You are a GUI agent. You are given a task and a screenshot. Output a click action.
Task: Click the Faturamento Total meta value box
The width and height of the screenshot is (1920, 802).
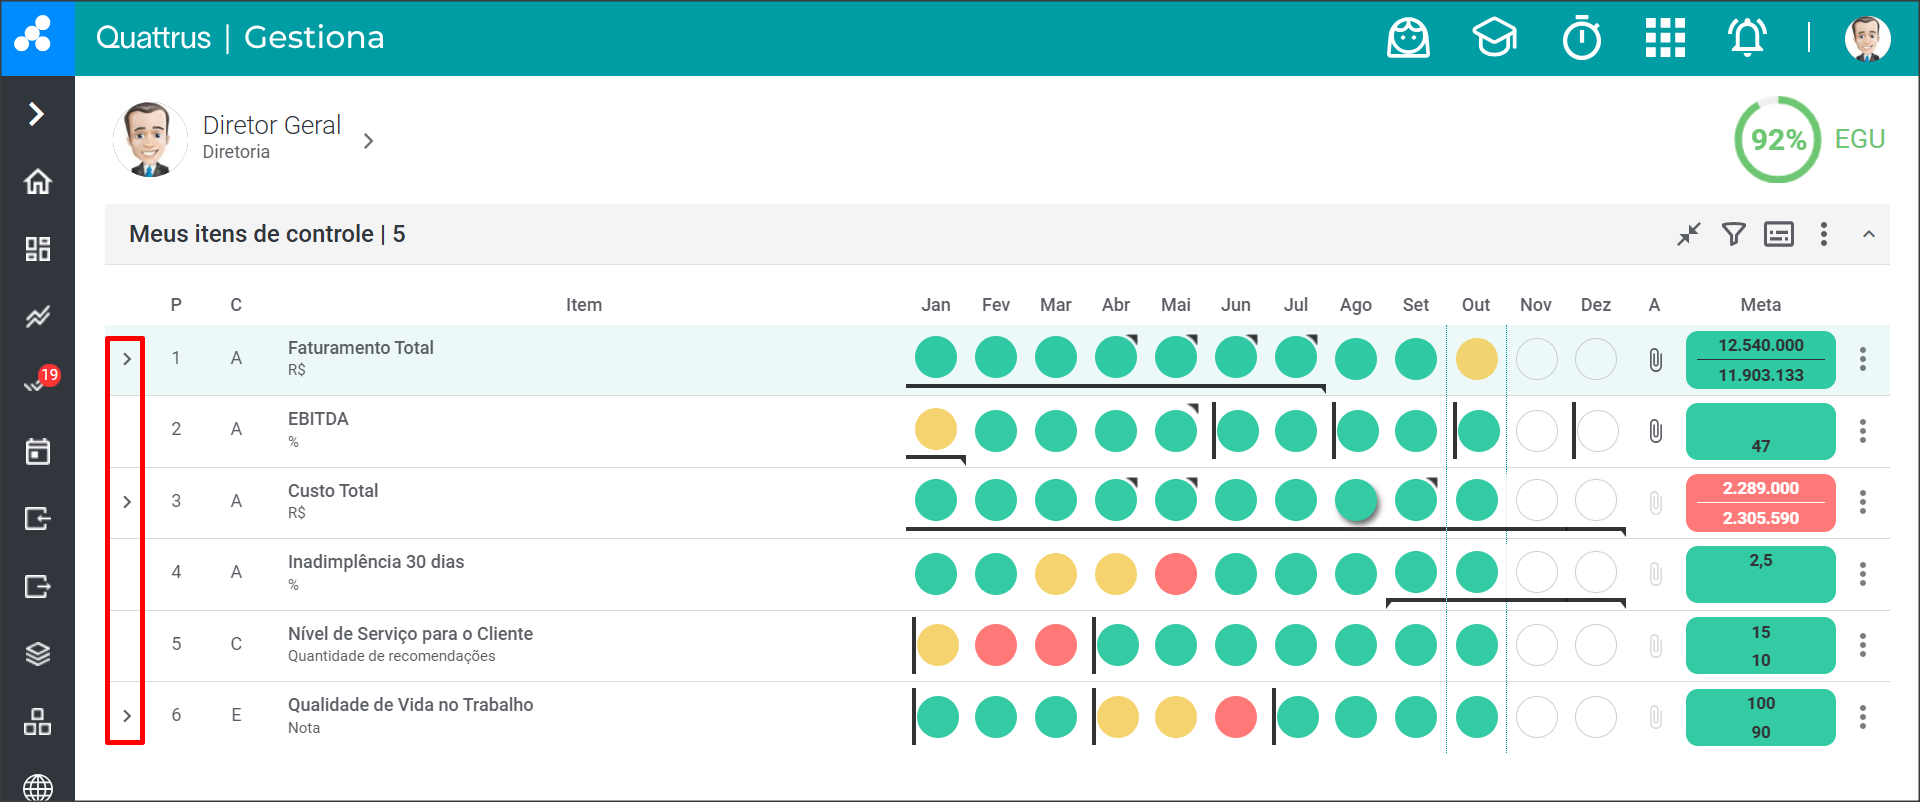(x=1760, y=360)
